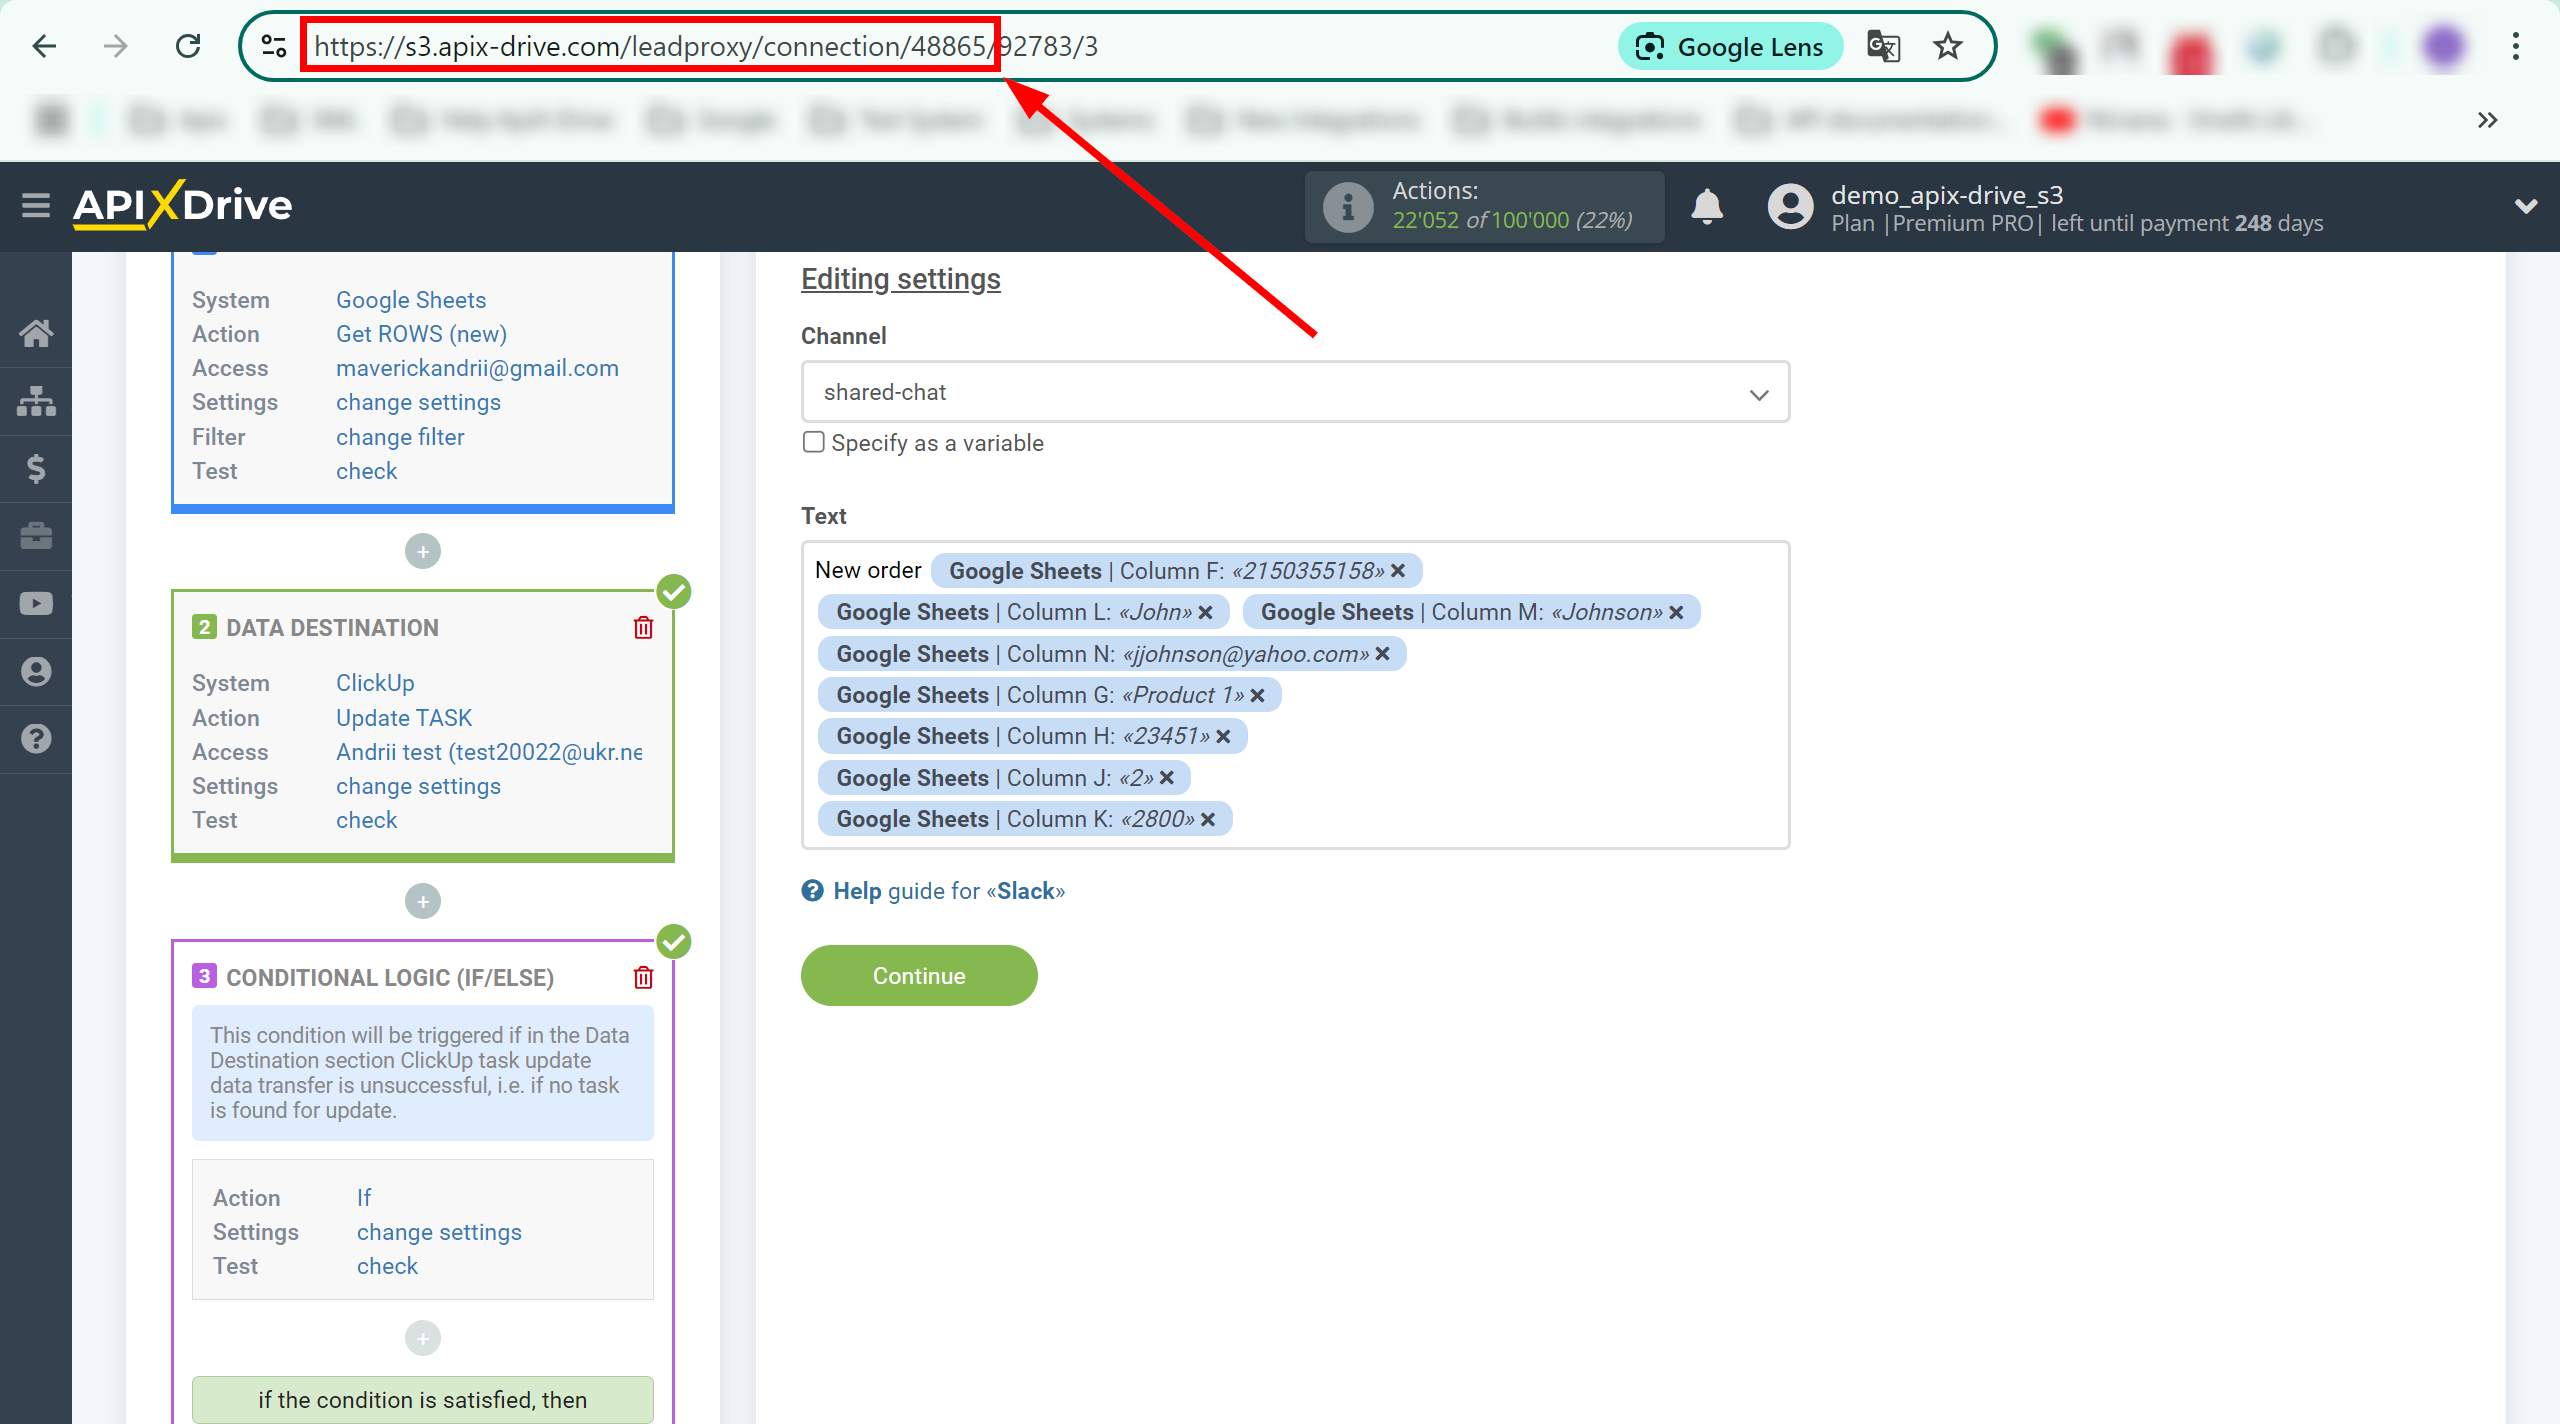Image resolution: width=2560 pixels, height=1424 pixels.
Task: Click the ApiX-Drive logo
Action: [x=182, y=206]
